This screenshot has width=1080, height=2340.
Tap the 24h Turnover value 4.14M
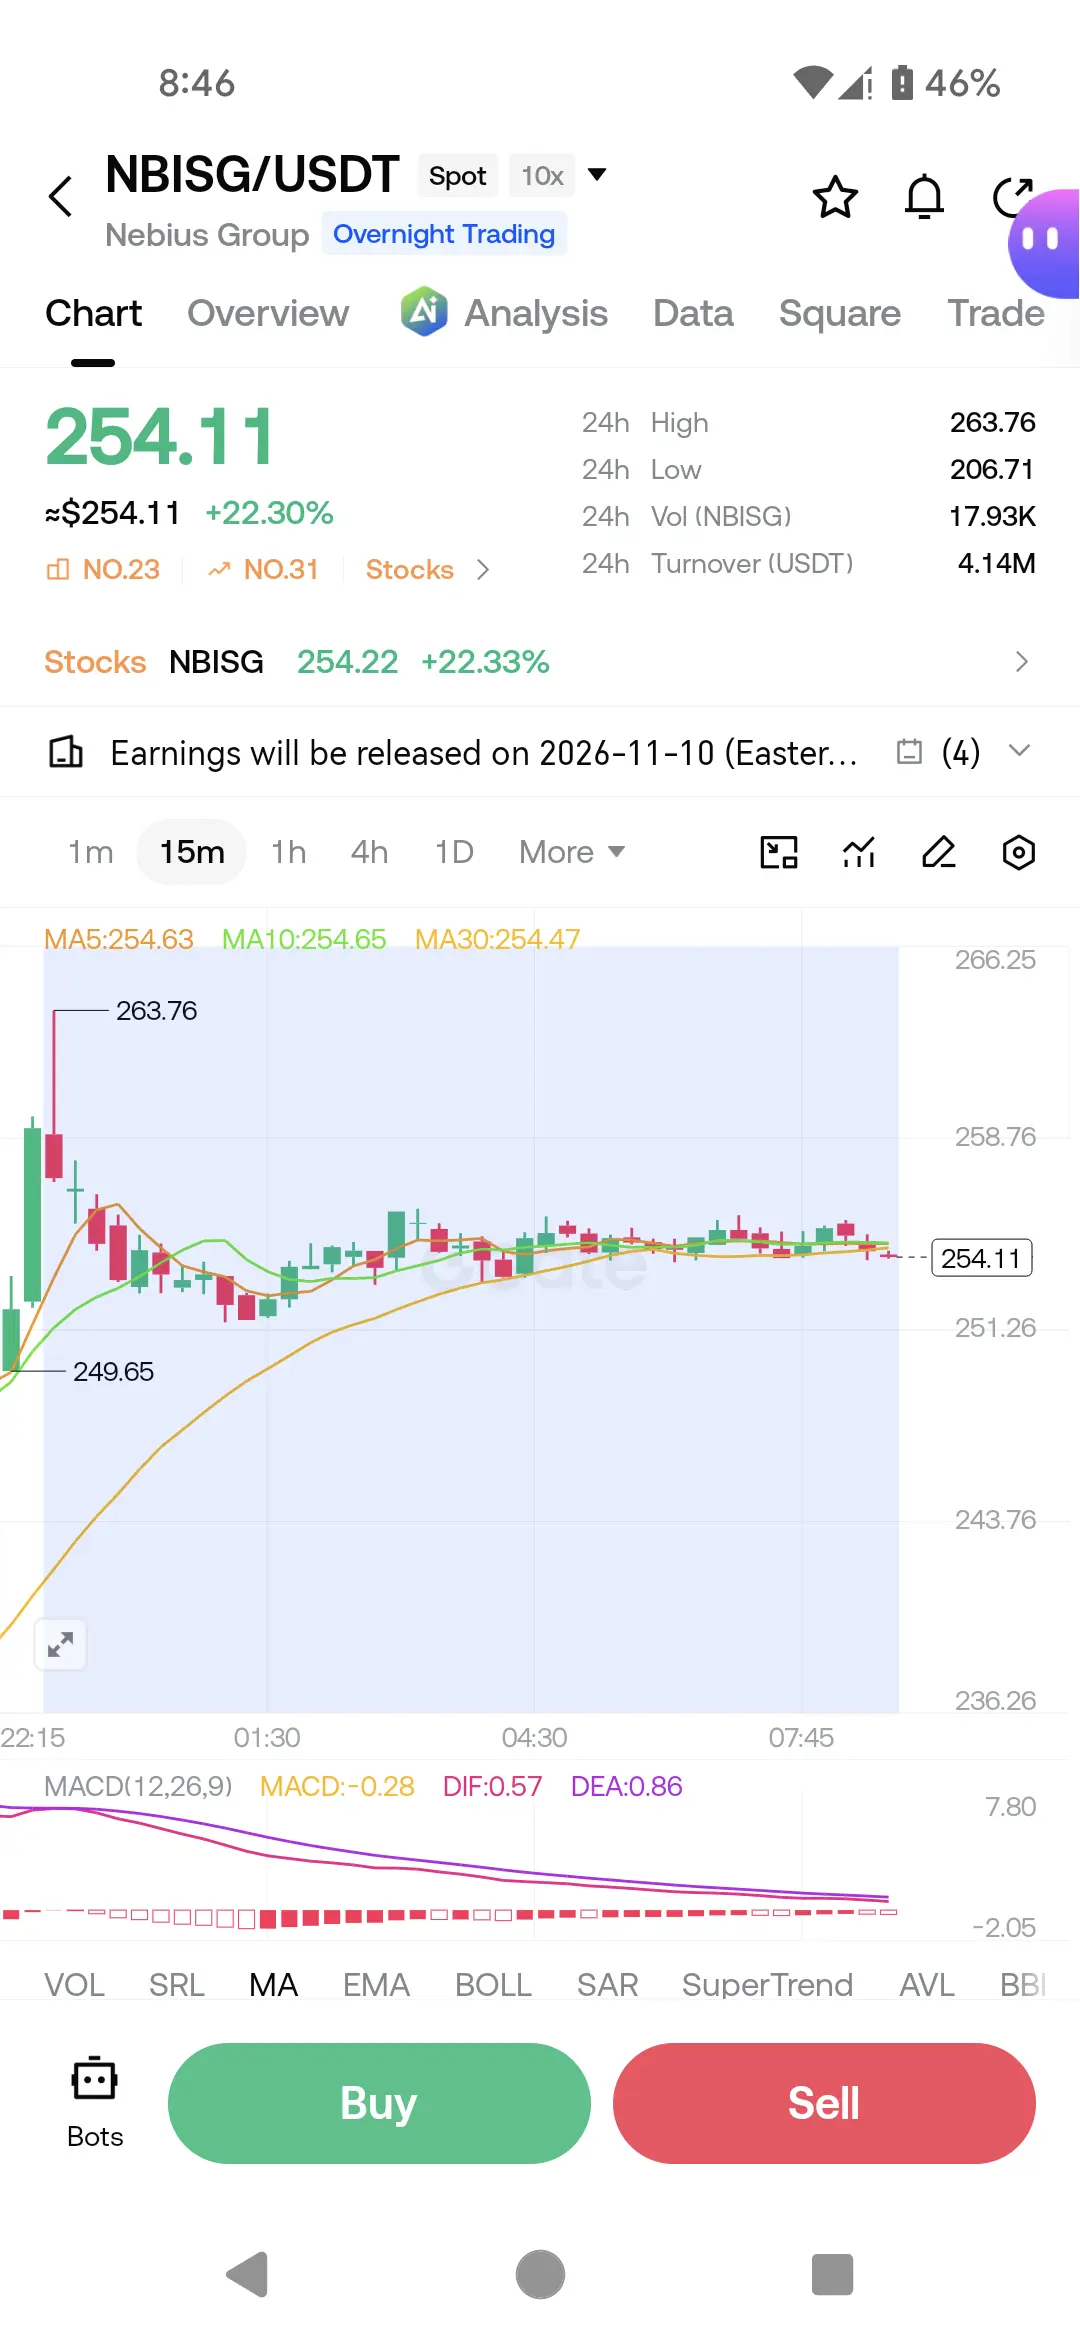pos(996,563)
